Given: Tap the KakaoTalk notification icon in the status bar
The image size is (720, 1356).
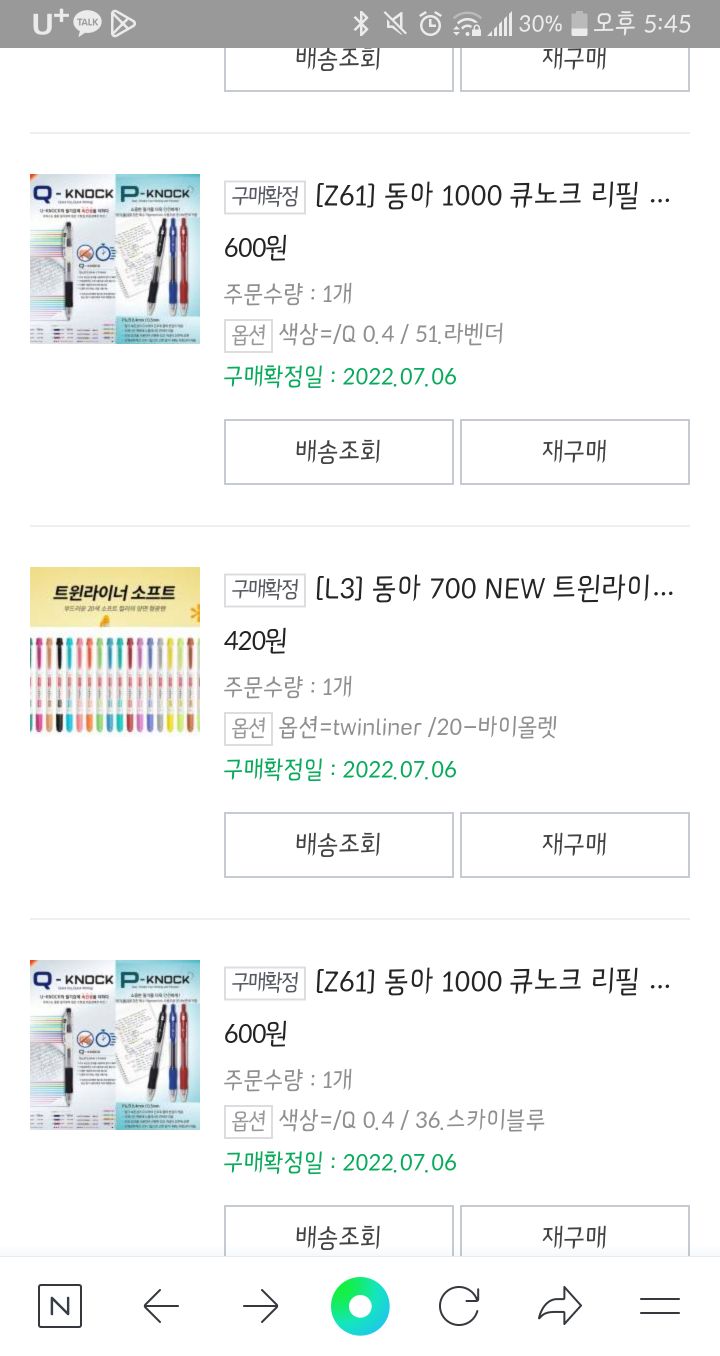Looking at the screenshot, I should pyautogui.click(x=87, y=23).
